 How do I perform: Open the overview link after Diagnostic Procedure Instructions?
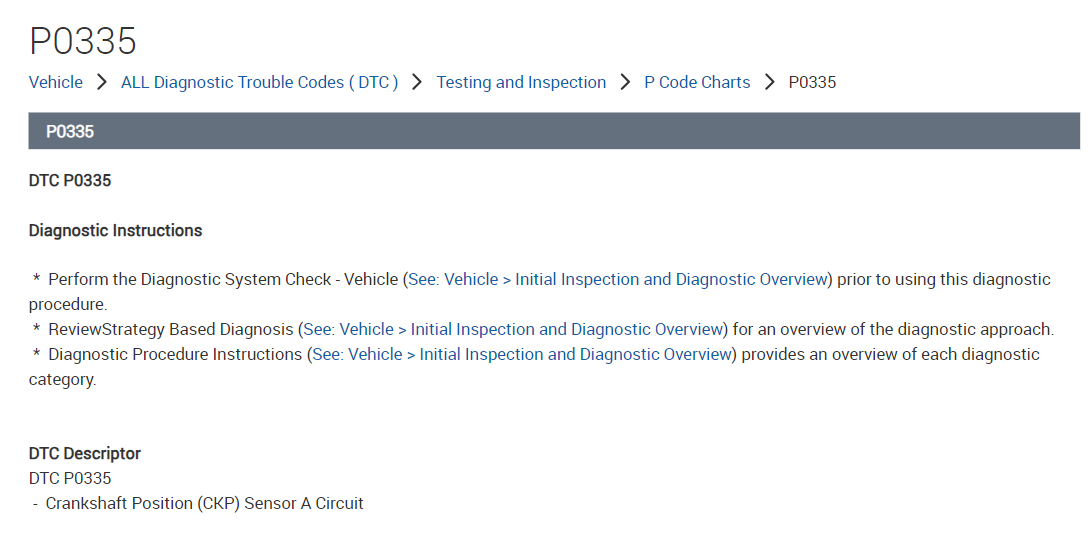pos(522,354)
